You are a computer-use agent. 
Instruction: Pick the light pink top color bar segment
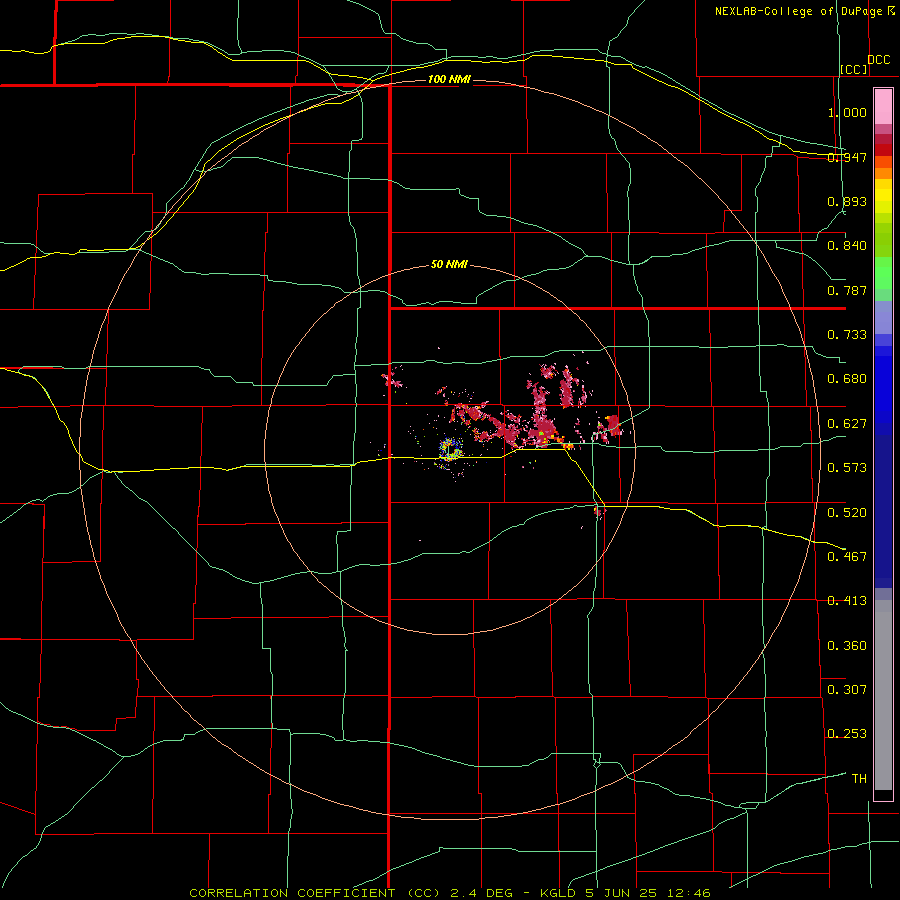[883, 107]
